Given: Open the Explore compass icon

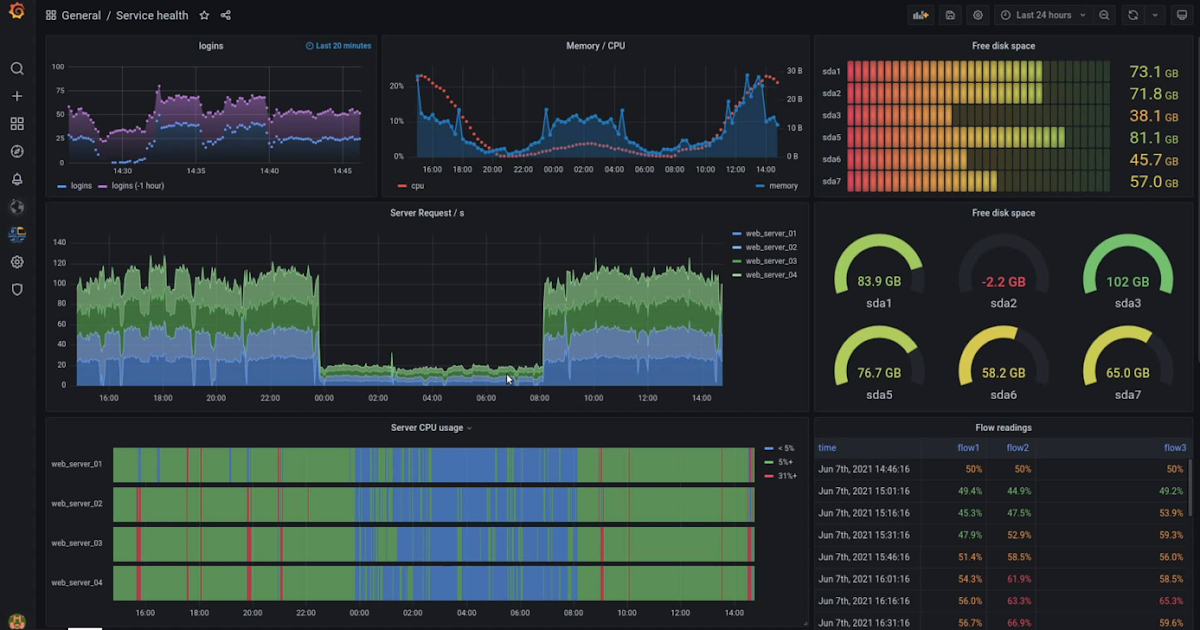Looking at the screenshot, I should coord(17,152).
